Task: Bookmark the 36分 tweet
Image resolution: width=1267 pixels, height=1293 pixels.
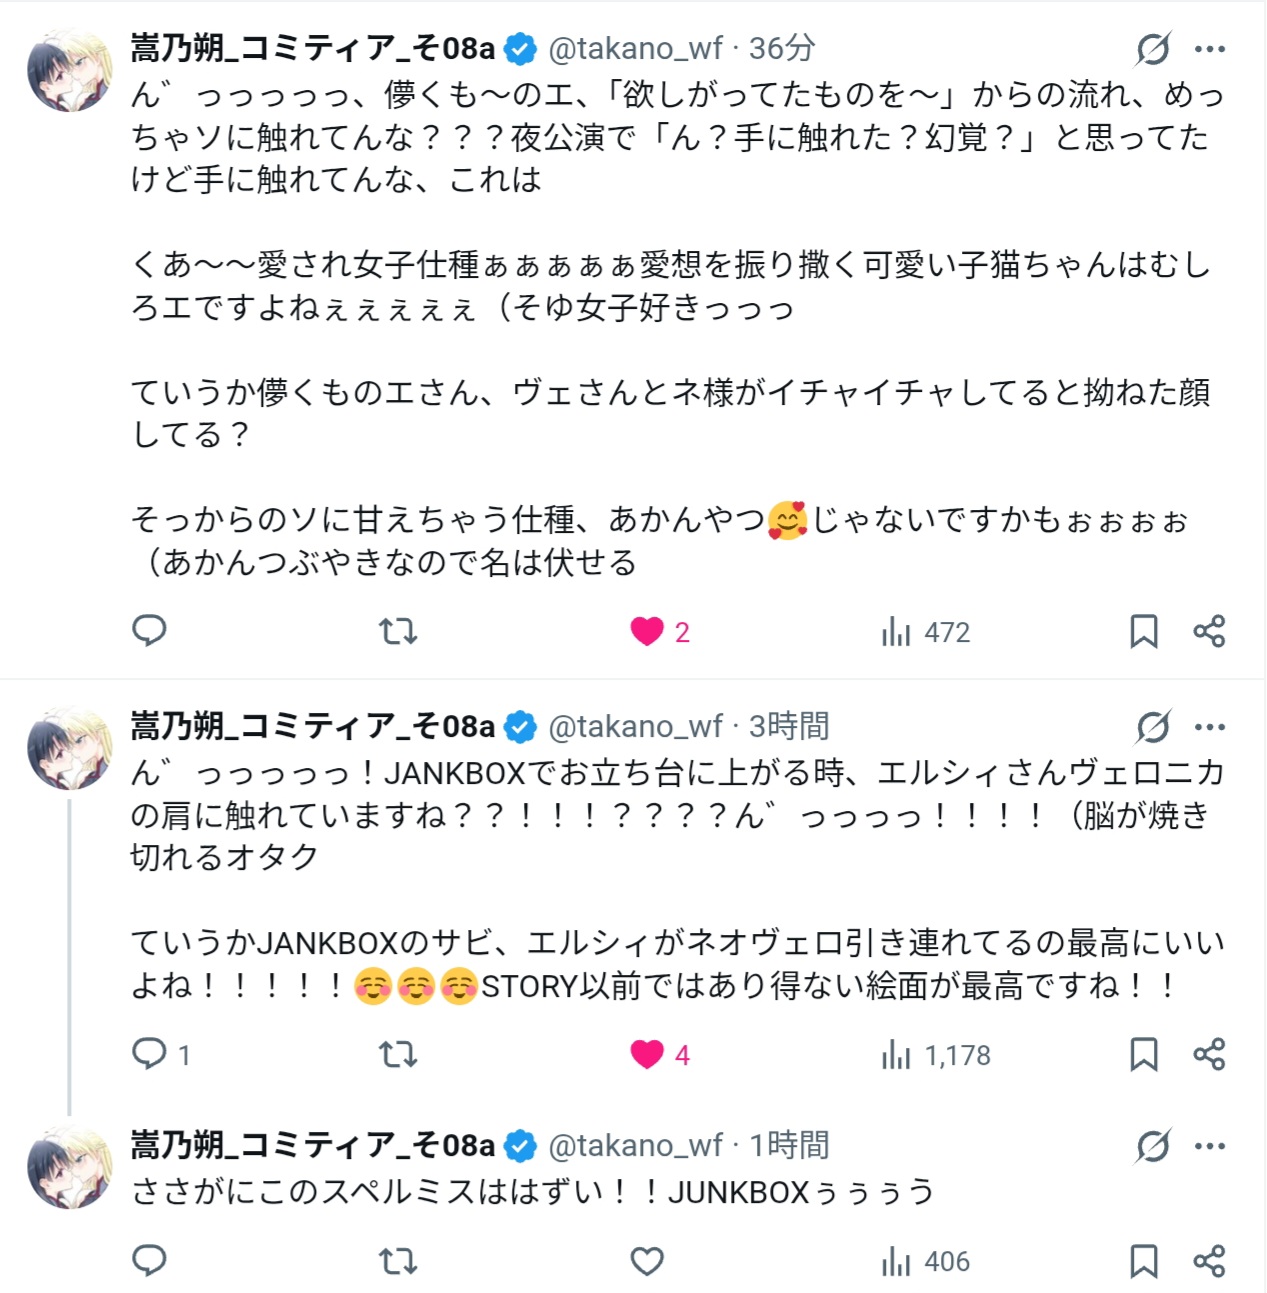Action: point(1143,631)
